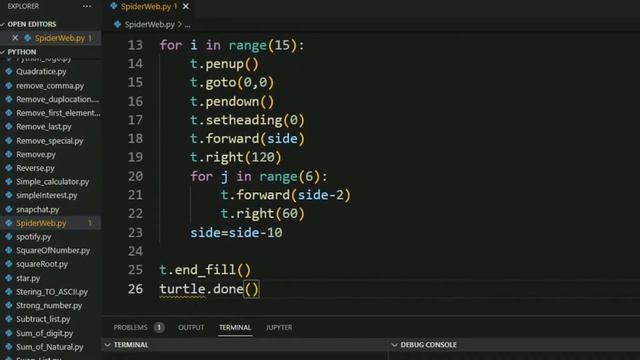Collapse the TERMINAL section header
The image size is (640, 360).
point(127,345)
